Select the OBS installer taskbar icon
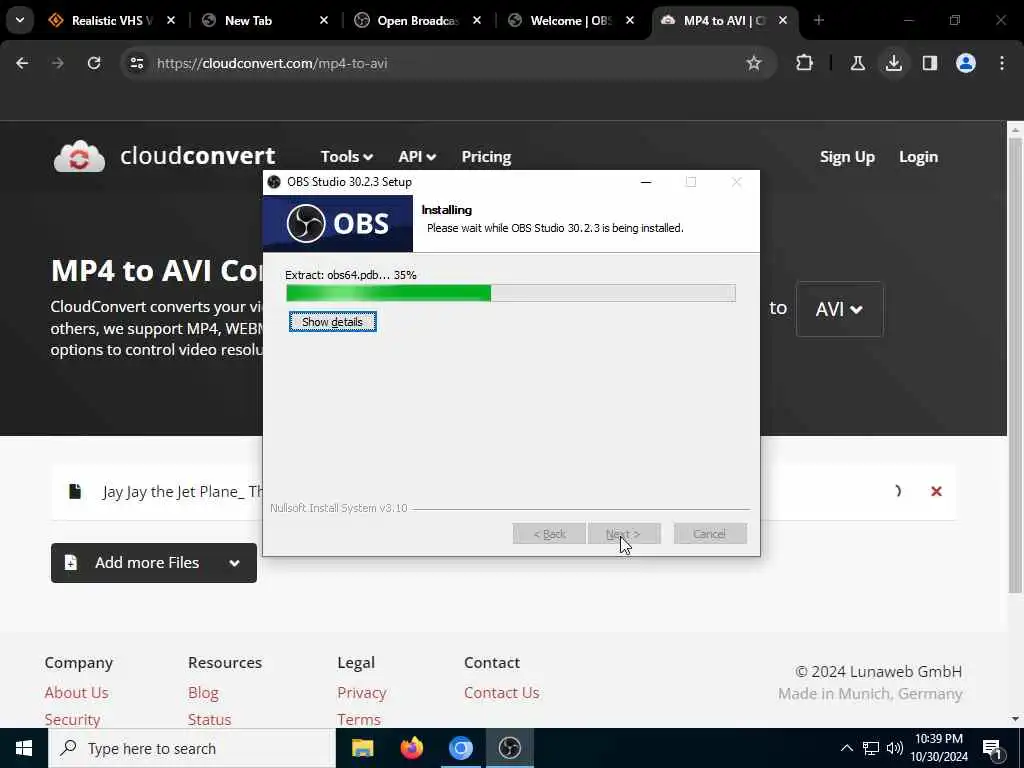The image size is (1024, 768). [509, 748]
